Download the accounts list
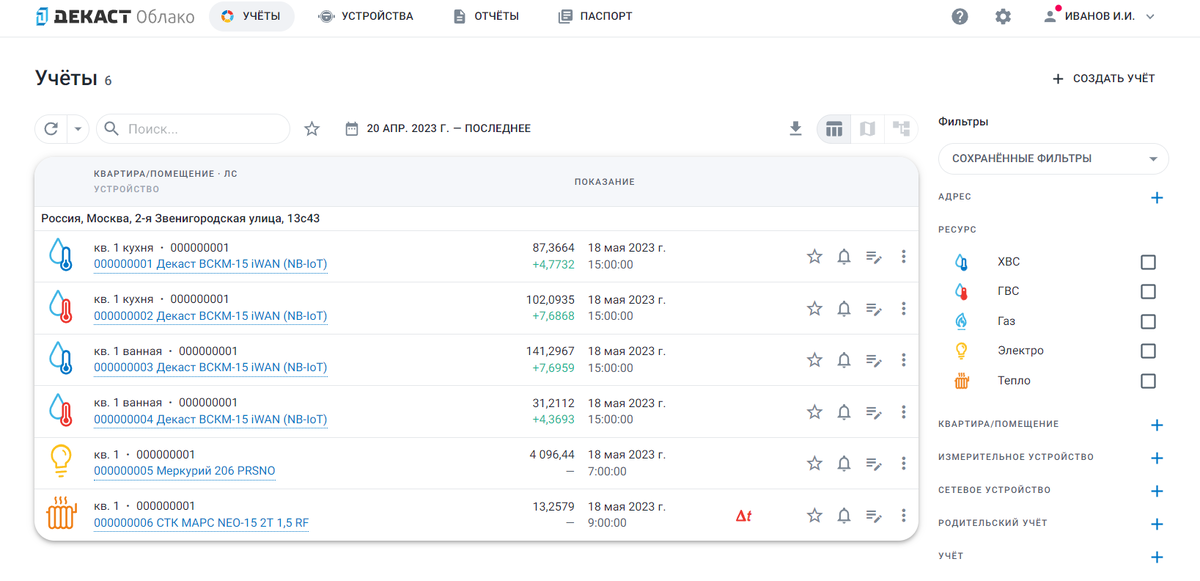1200x581 pixels. pos(795,129)
